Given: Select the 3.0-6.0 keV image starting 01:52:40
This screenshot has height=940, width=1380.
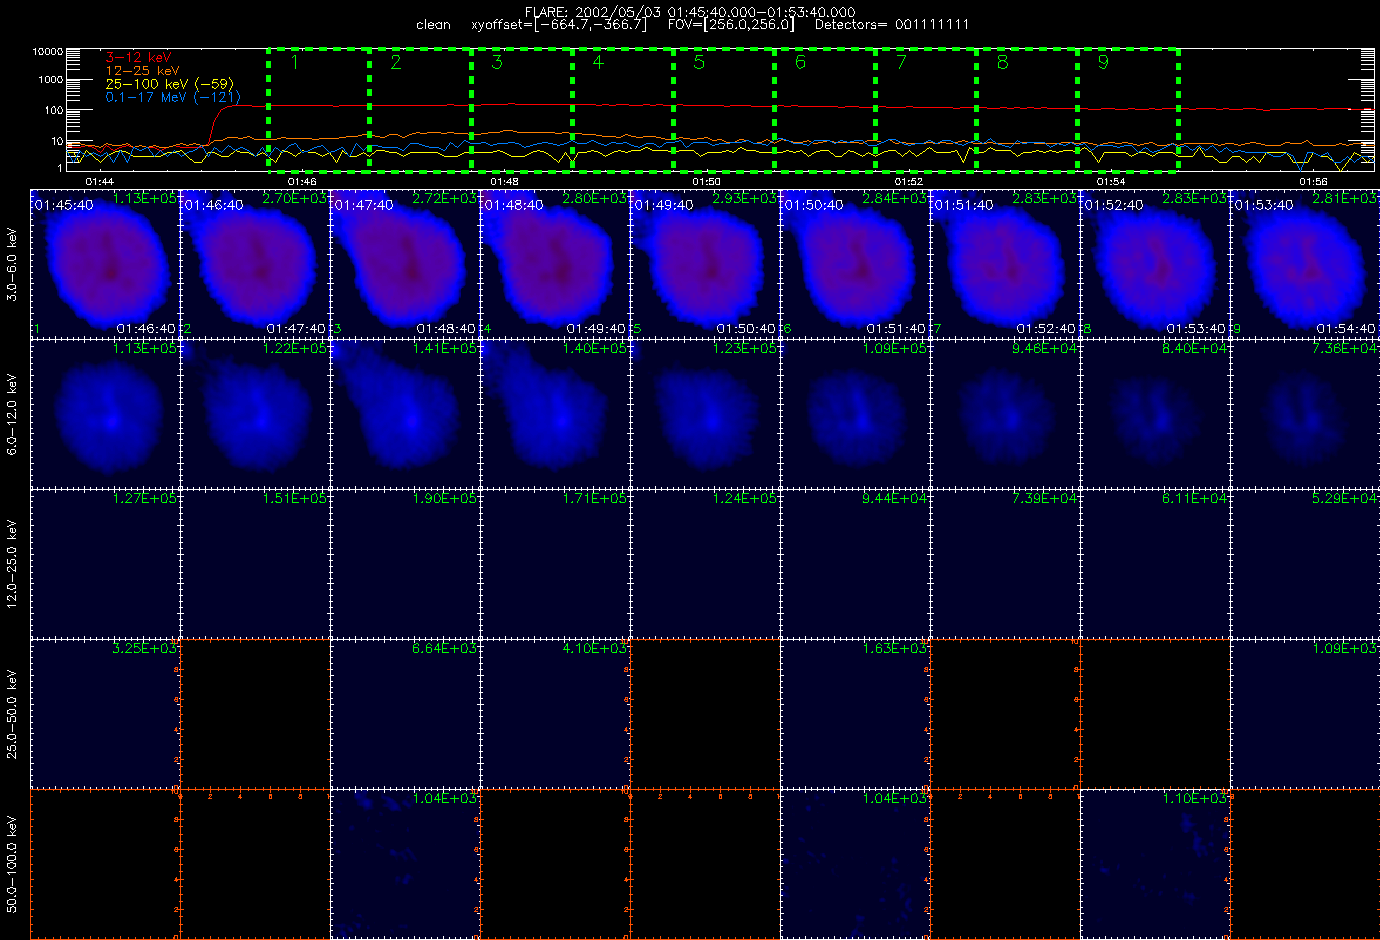Looking at the screenshot, I should point(1155,264).
